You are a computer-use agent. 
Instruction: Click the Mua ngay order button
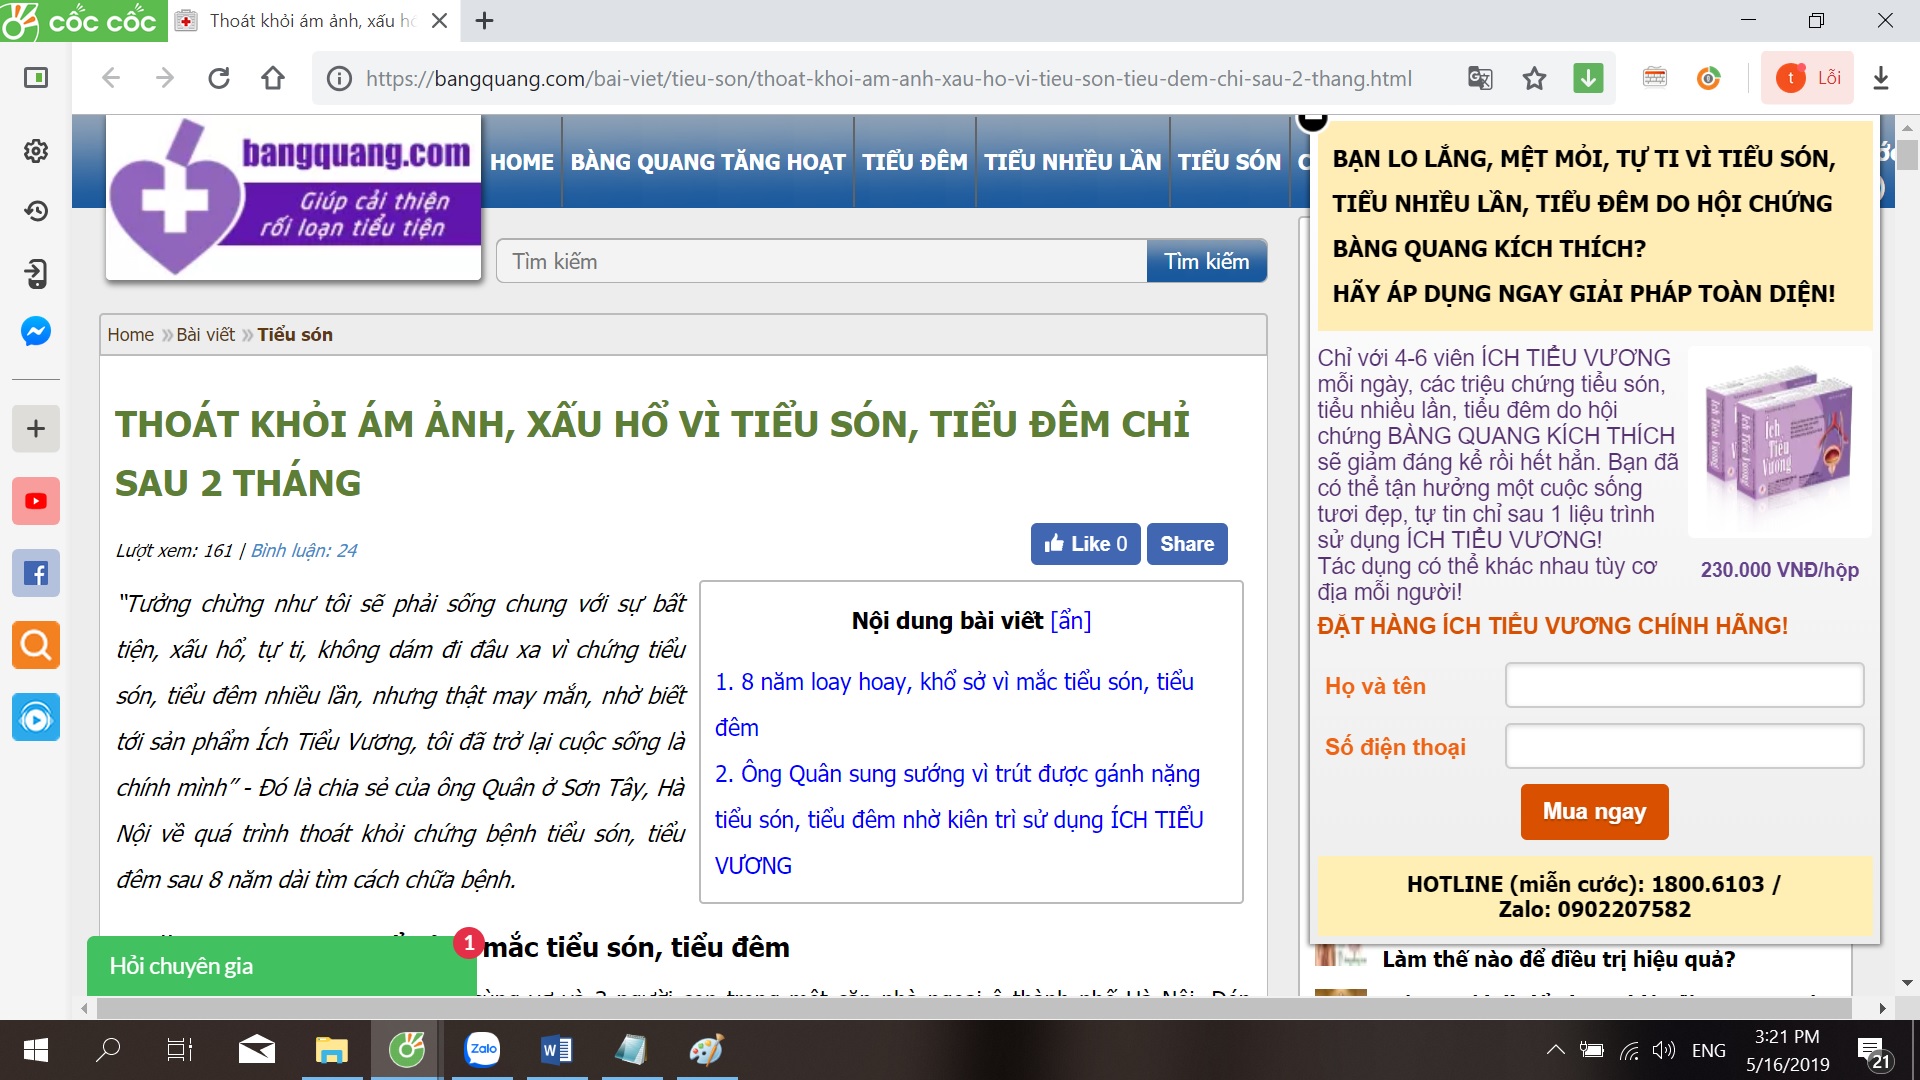point(1594,811)
